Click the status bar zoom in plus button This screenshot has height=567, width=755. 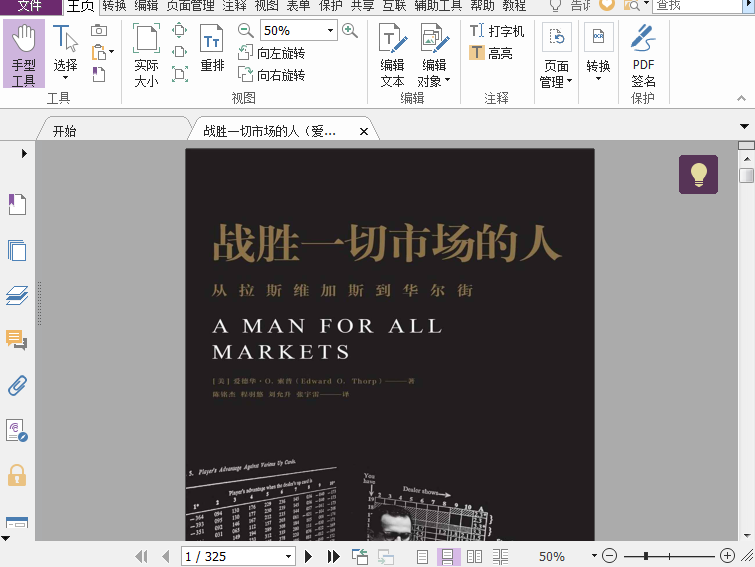(x=728, y=556)
